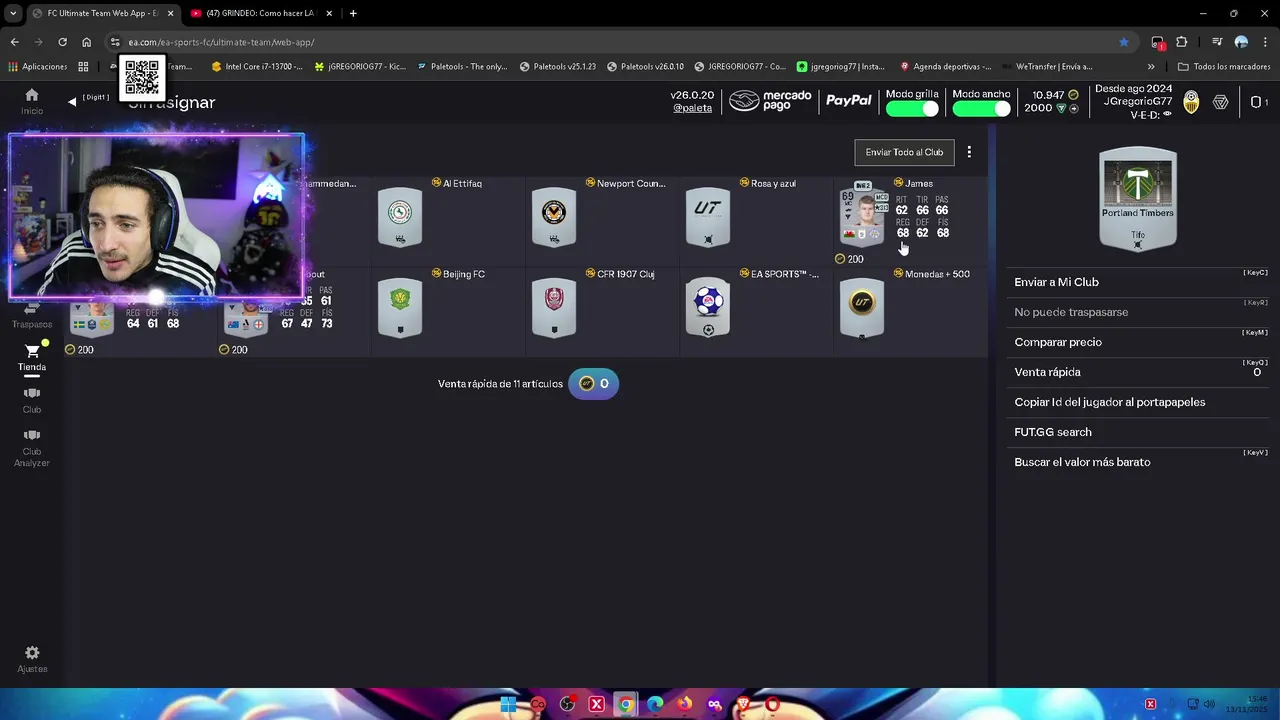Toggle the V-E-D eye visibility icon

click(1167, 115)
